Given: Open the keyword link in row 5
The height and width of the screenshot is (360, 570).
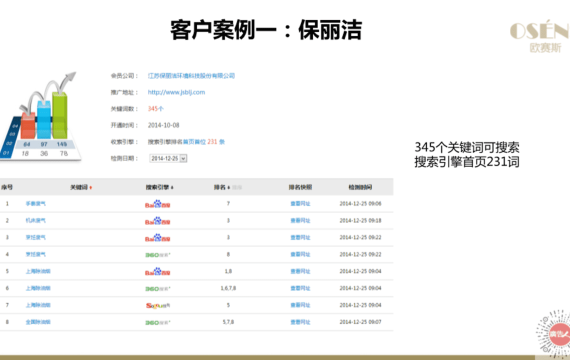Looking at the screenshot, I should tap(38, 271).
